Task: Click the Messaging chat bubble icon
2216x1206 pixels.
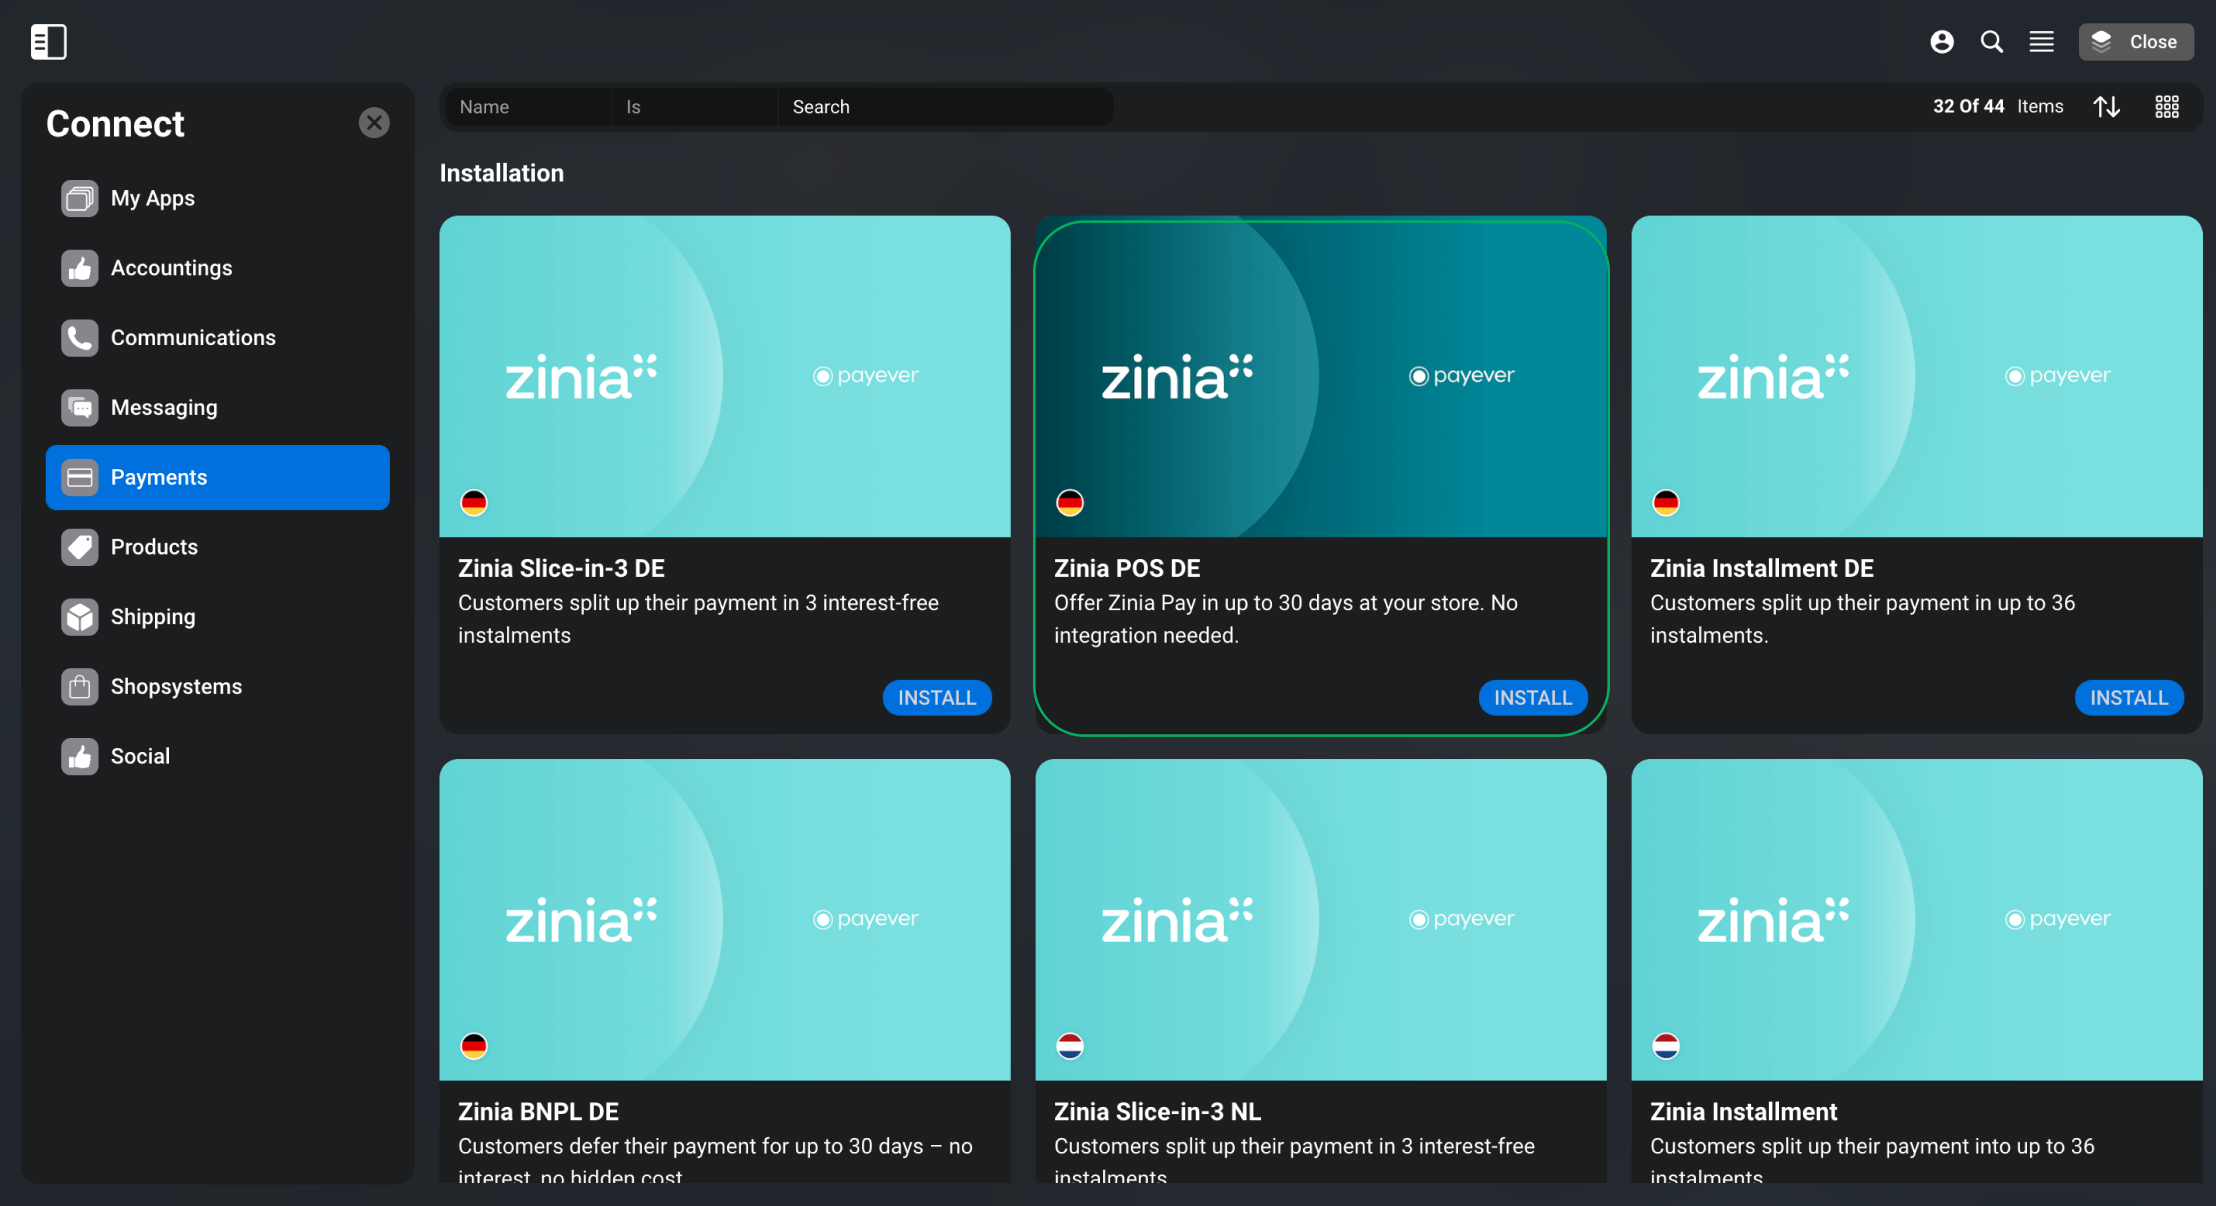Action: [x=80, y=408]
